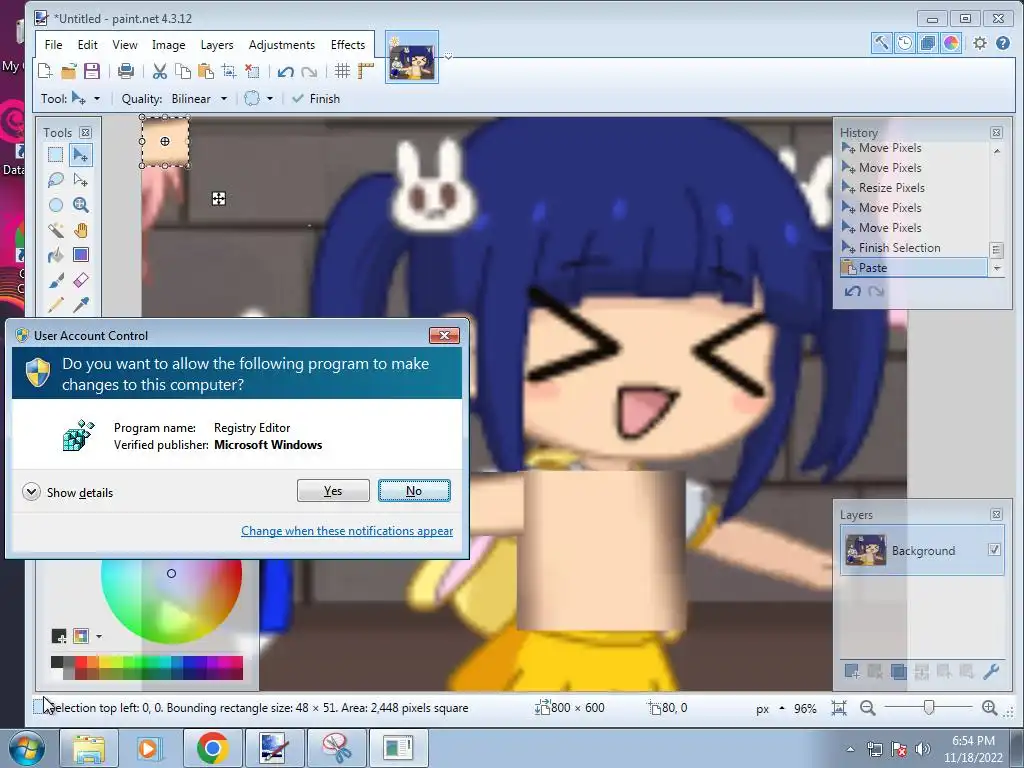Open the Image menu
Image resolution: width=1024 pixels, height=768 pixels.
(x=168, y=44)
